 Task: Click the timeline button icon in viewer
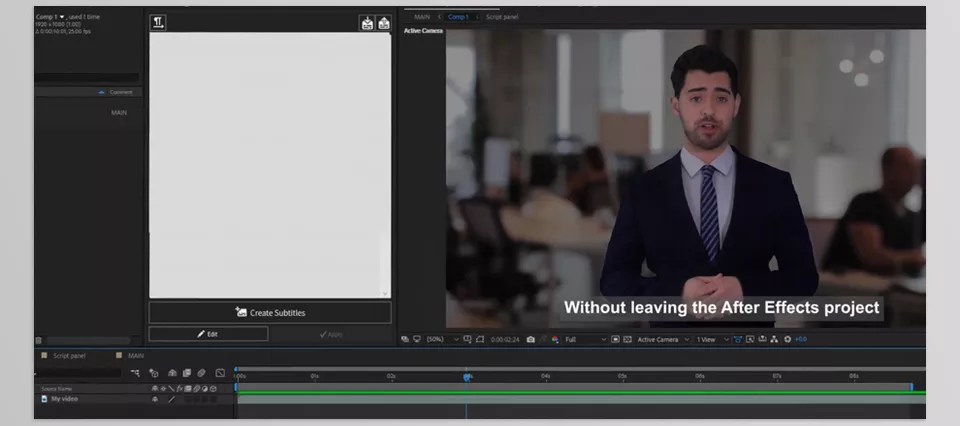[x=762, y=339]
